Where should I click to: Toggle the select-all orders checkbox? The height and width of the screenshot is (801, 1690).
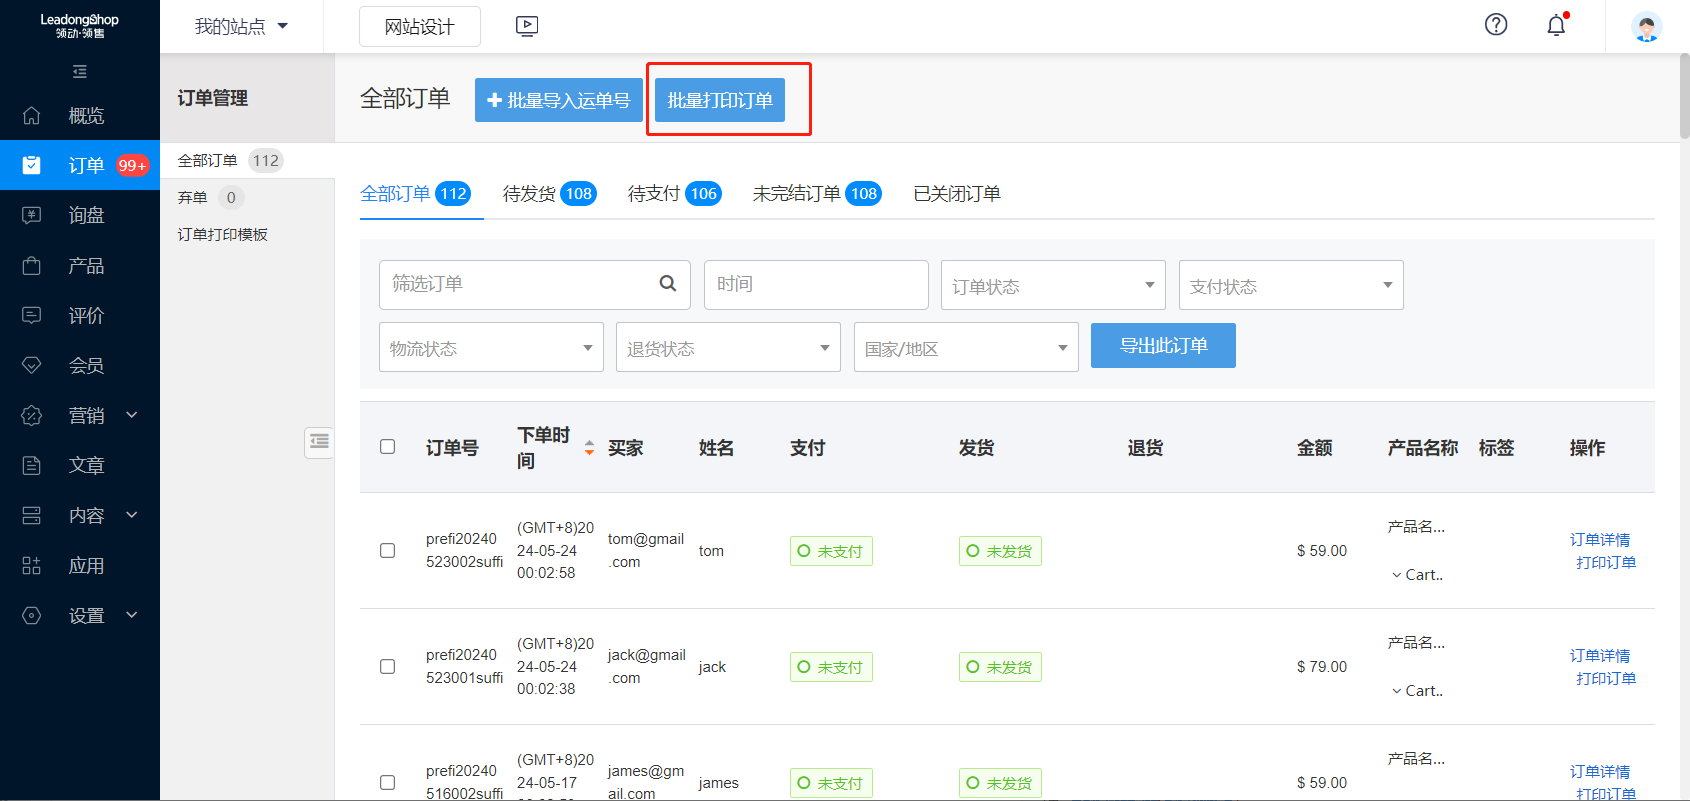[388, 447]
